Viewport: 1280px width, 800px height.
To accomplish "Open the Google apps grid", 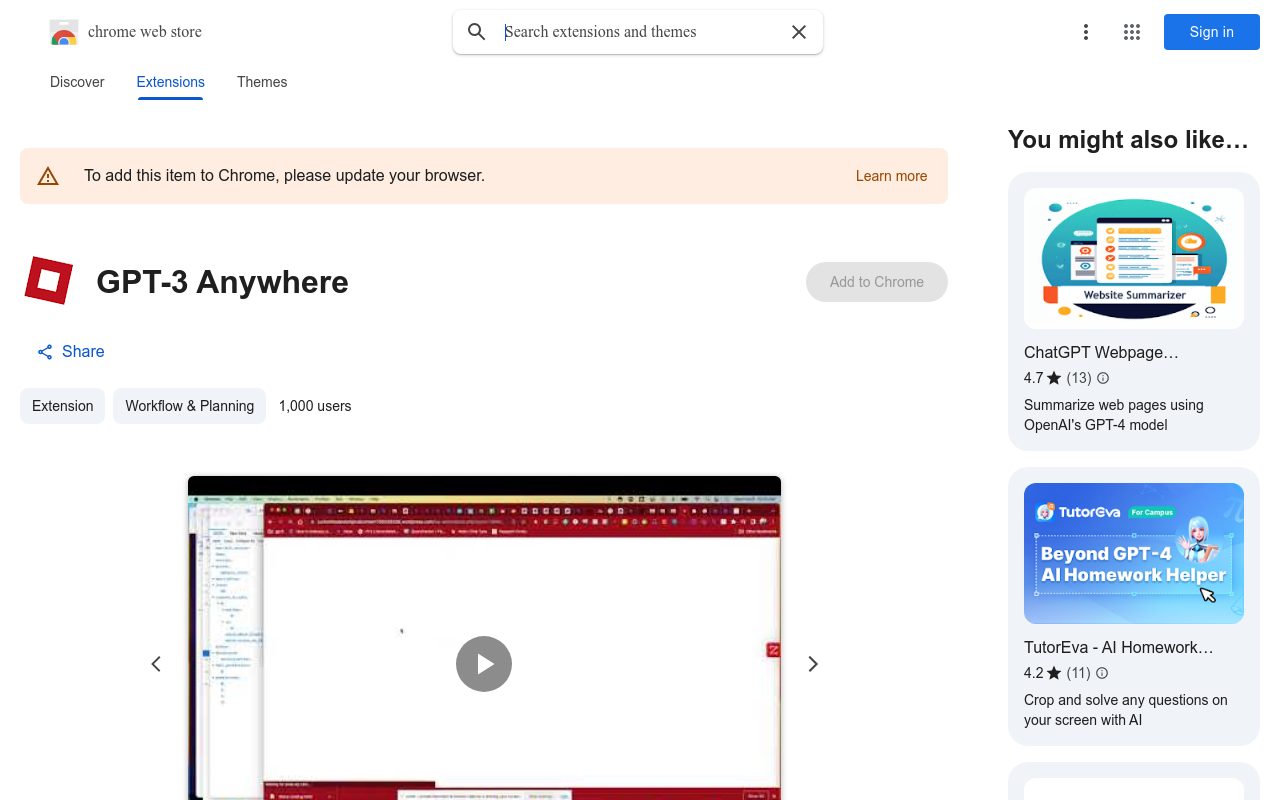I will click(x=1132, y=32).
